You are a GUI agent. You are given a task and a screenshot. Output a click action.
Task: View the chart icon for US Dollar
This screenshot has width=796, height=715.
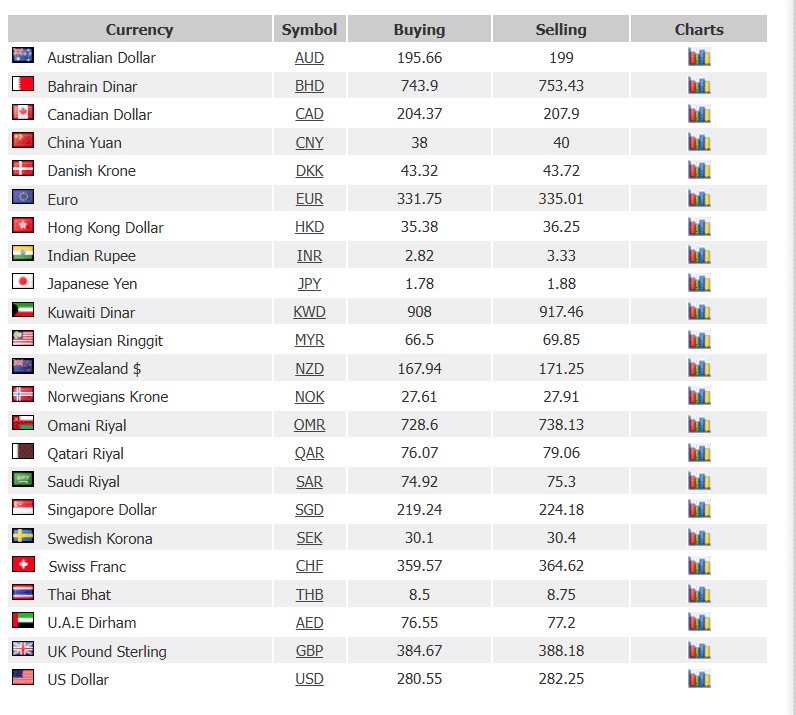[x=699, y=678]
